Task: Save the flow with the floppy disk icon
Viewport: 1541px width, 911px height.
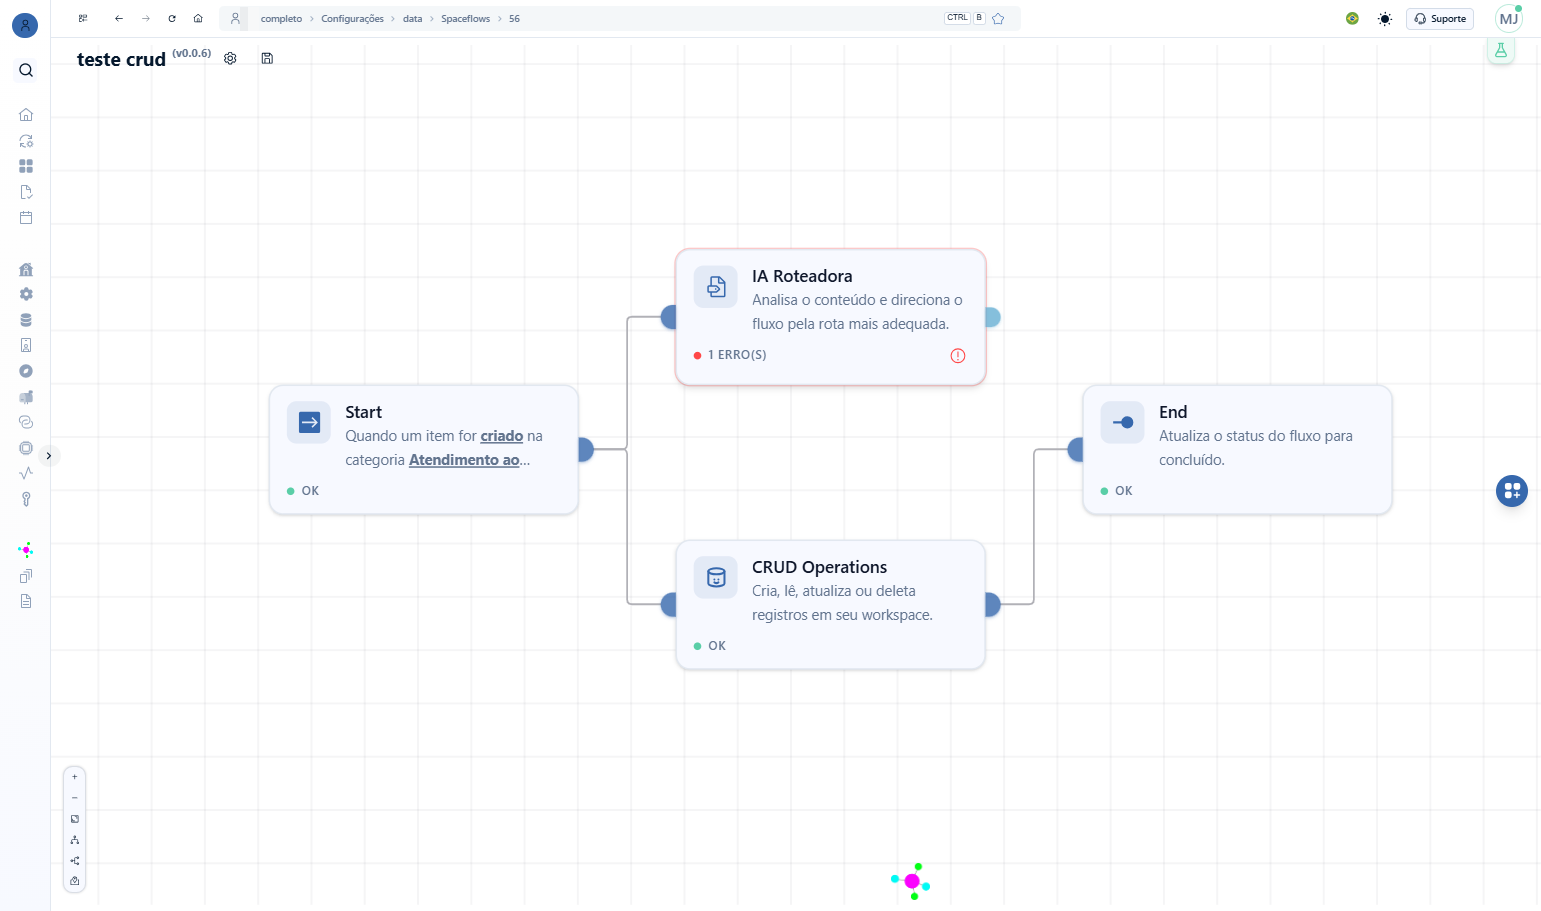Action: point(267,58)
